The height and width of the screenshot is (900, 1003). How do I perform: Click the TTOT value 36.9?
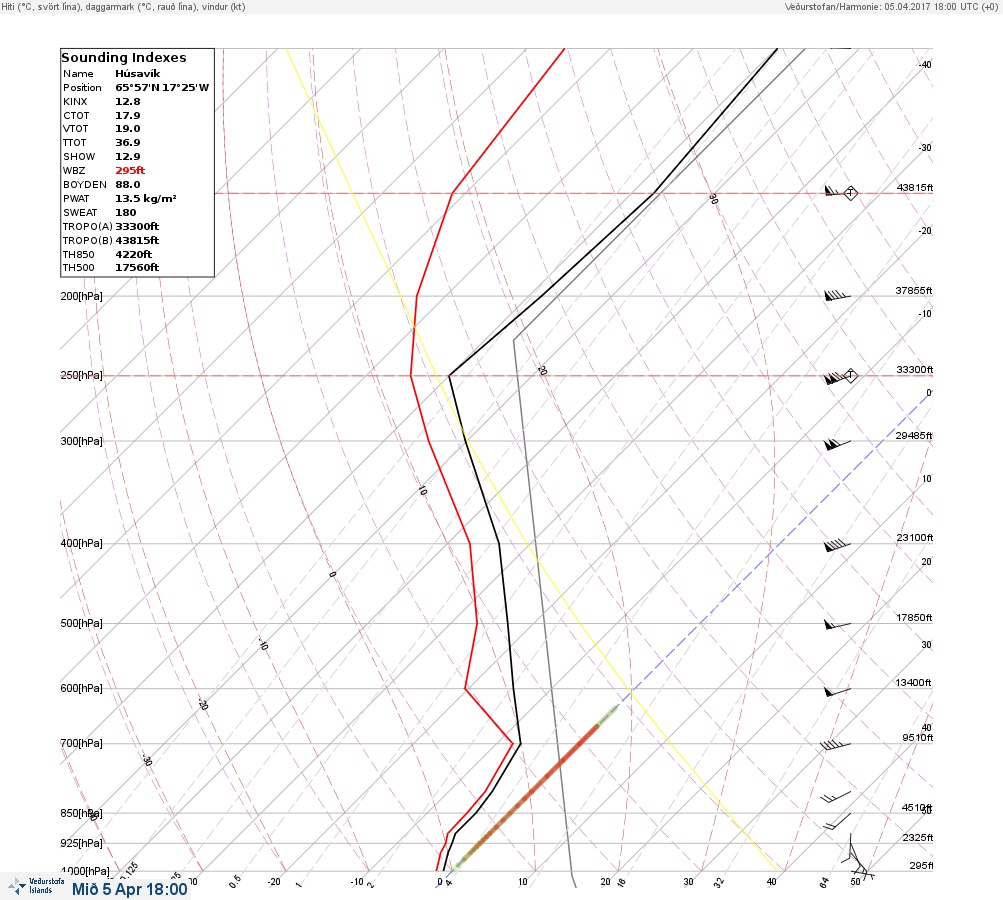pos(128,143)
